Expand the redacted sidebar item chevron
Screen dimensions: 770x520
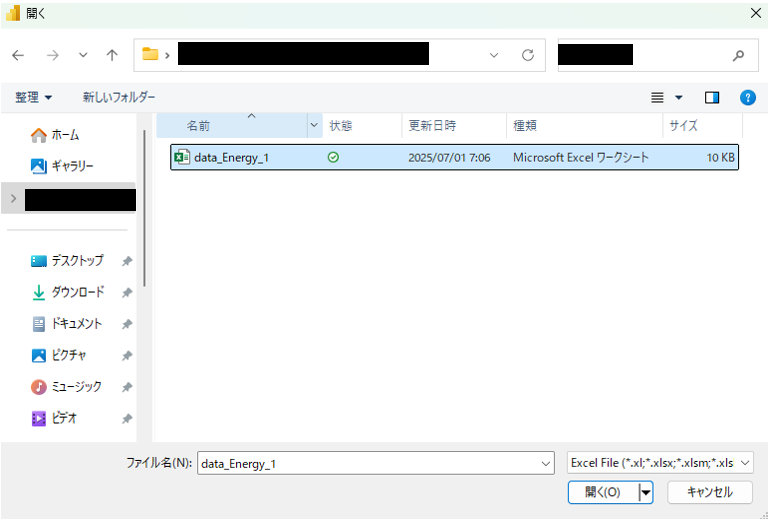(x=14, y=198)
